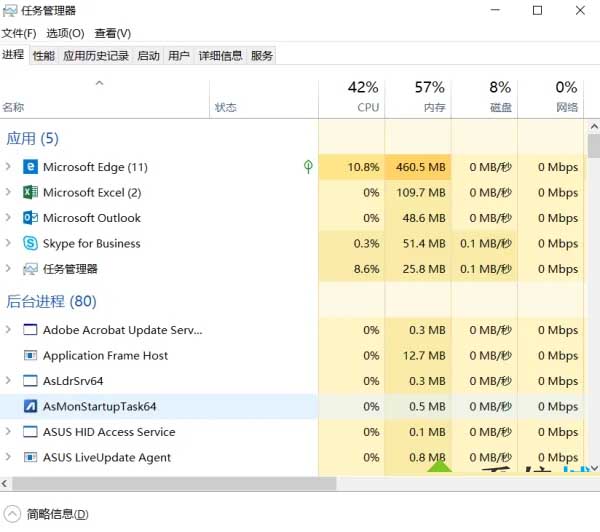Switch to the 服务 tab
The height and width of the screenshot is (532, 600).
tap(262, 56)
